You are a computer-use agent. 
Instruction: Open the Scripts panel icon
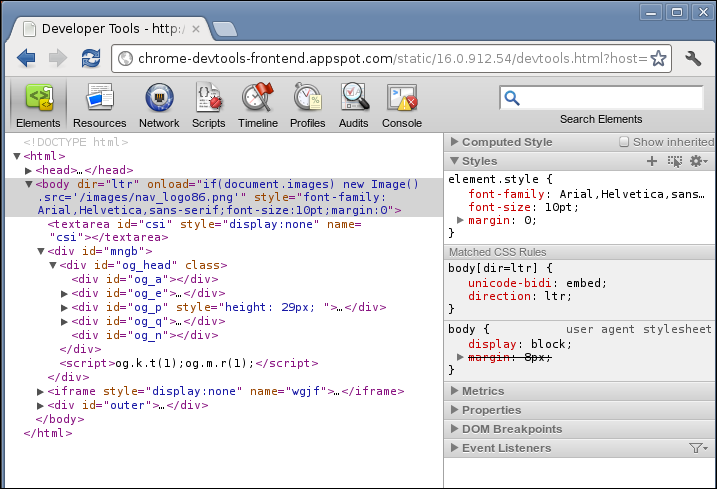[x=209, y=105]
